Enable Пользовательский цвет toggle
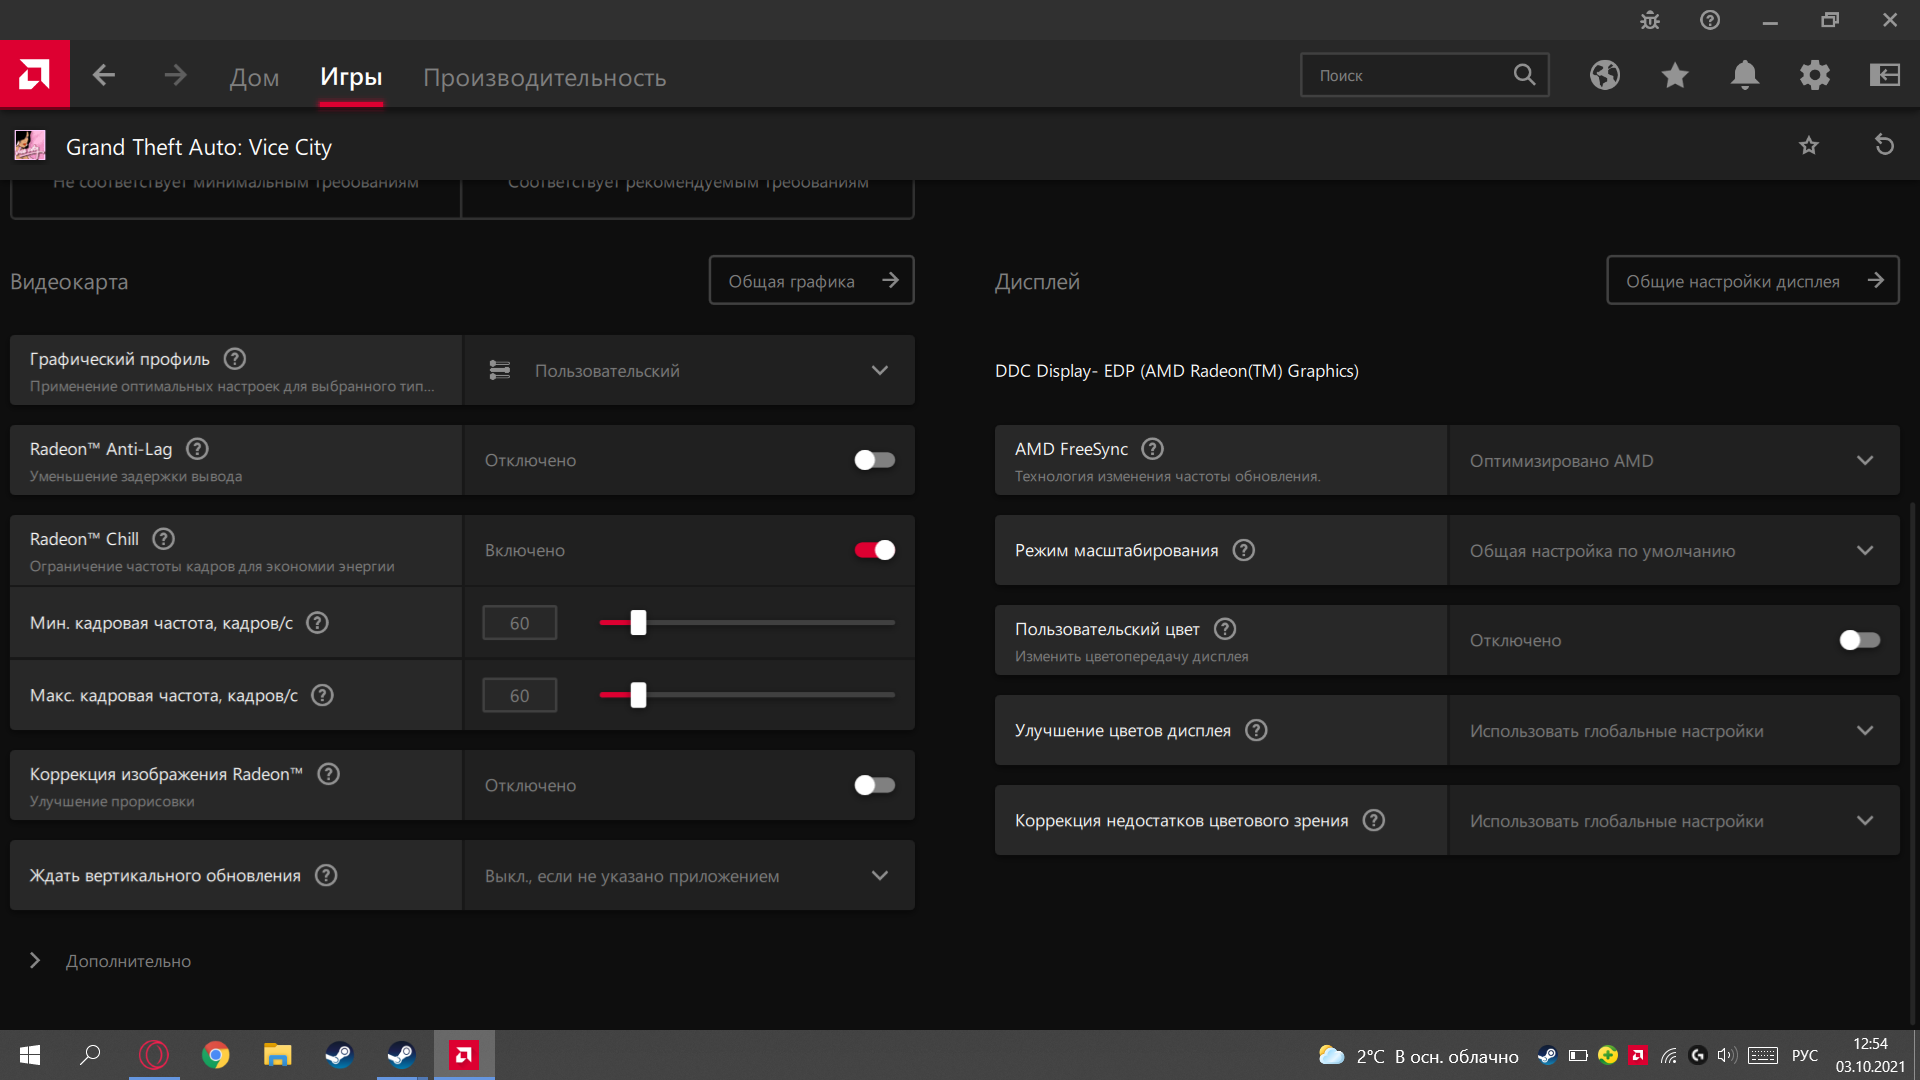 tap(1860, 640)
